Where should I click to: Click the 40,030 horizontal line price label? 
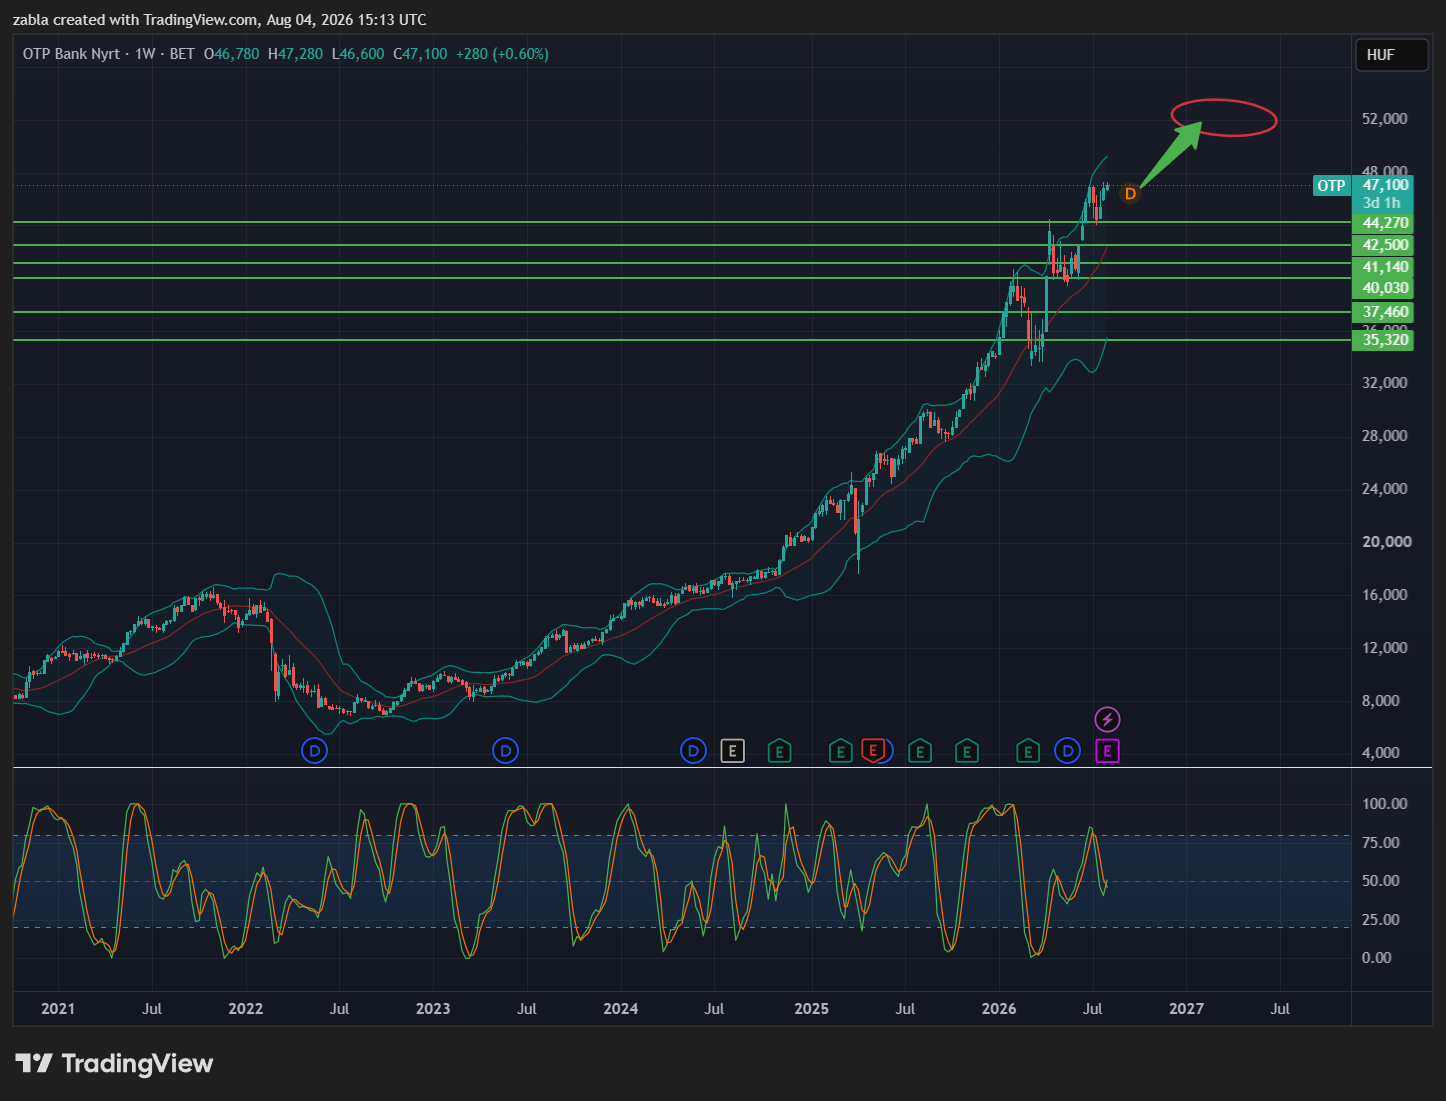(x=1384, y=288)
